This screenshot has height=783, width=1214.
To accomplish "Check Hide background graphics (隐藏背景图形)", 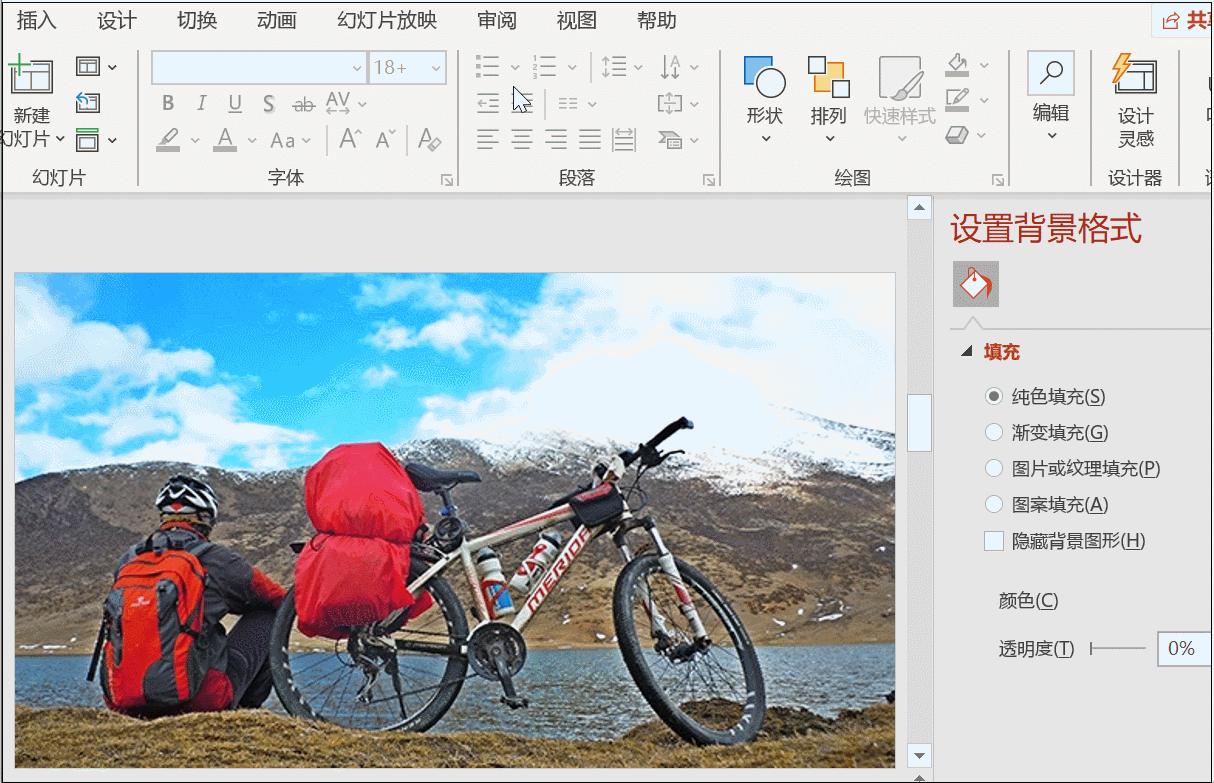I will [x=994, y=541].
